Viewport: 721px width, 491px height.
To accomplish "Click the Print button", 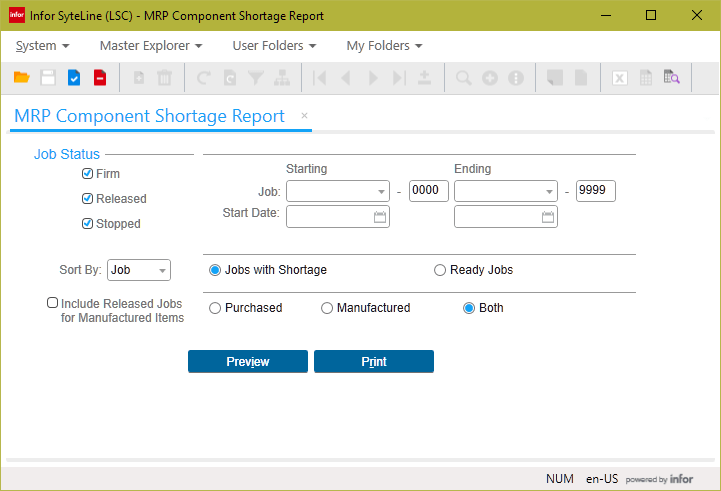I will [x=374, y=361].
